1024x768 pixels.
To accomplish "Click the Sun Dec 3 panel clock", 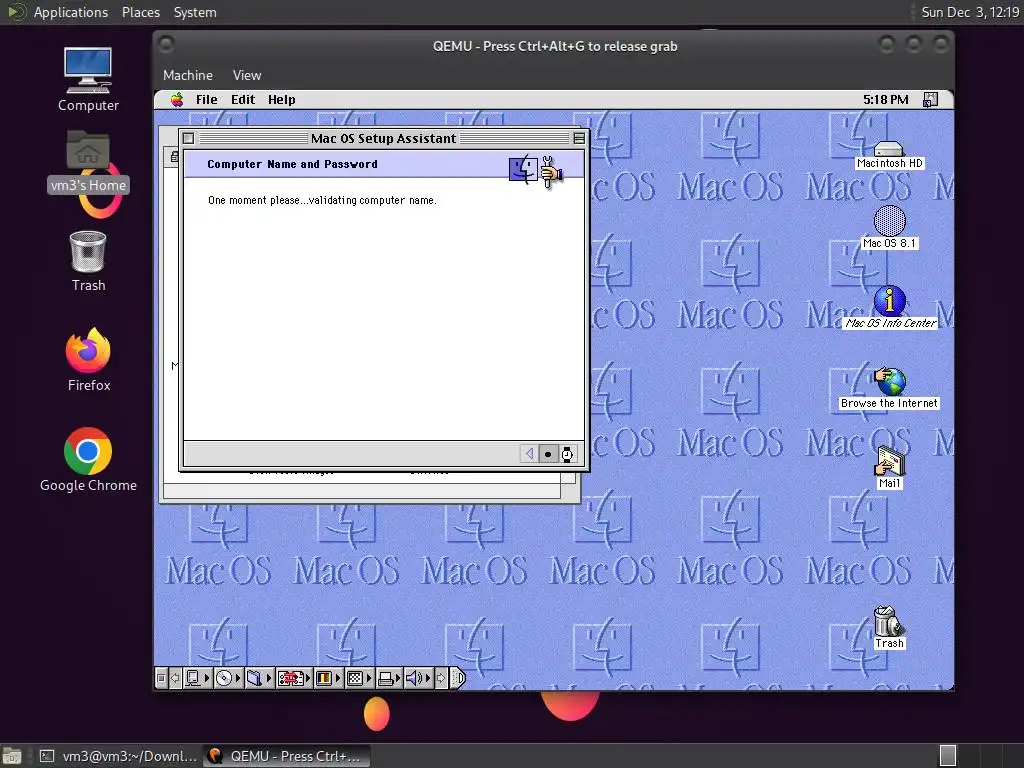I will (x=970, y=12).
